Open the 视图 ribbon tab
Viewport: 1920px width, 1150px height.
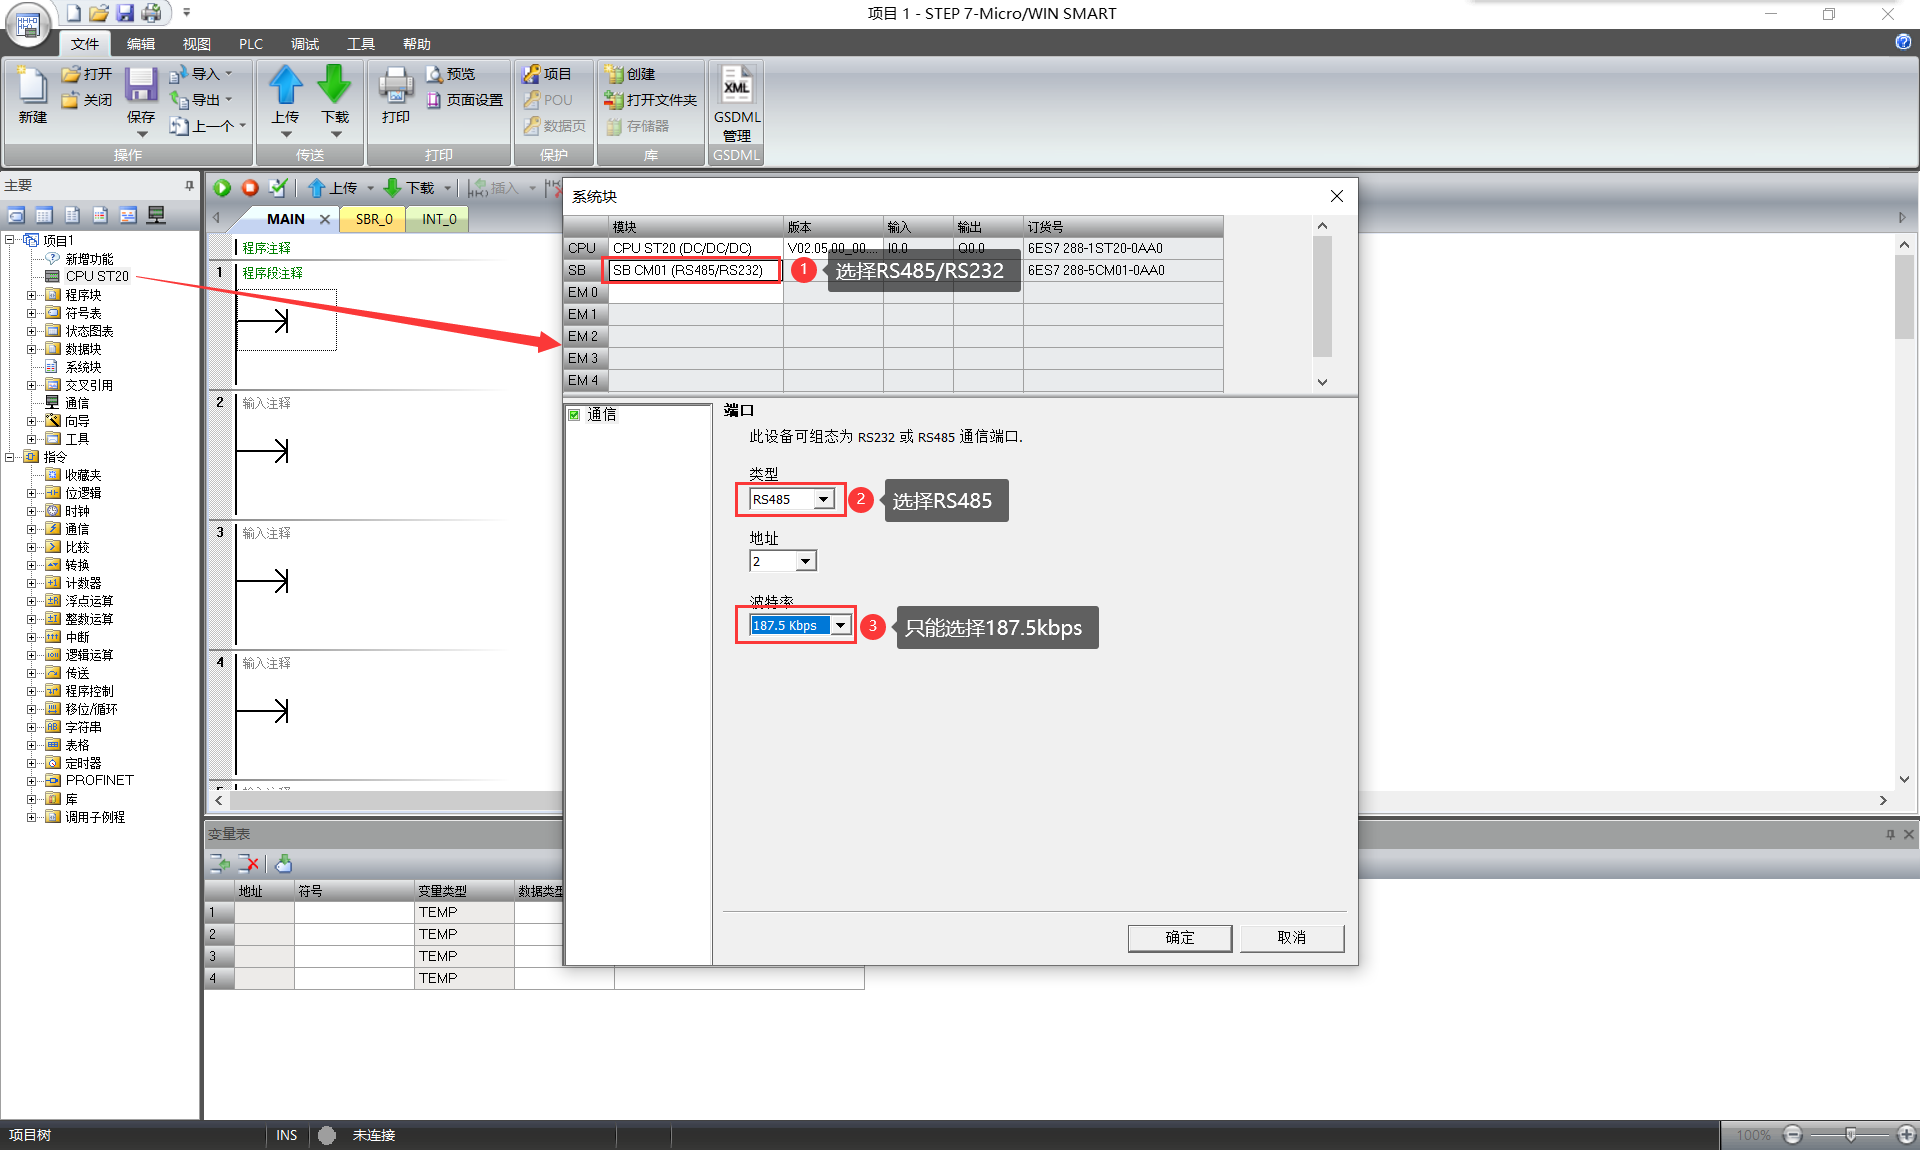[197, 44]
